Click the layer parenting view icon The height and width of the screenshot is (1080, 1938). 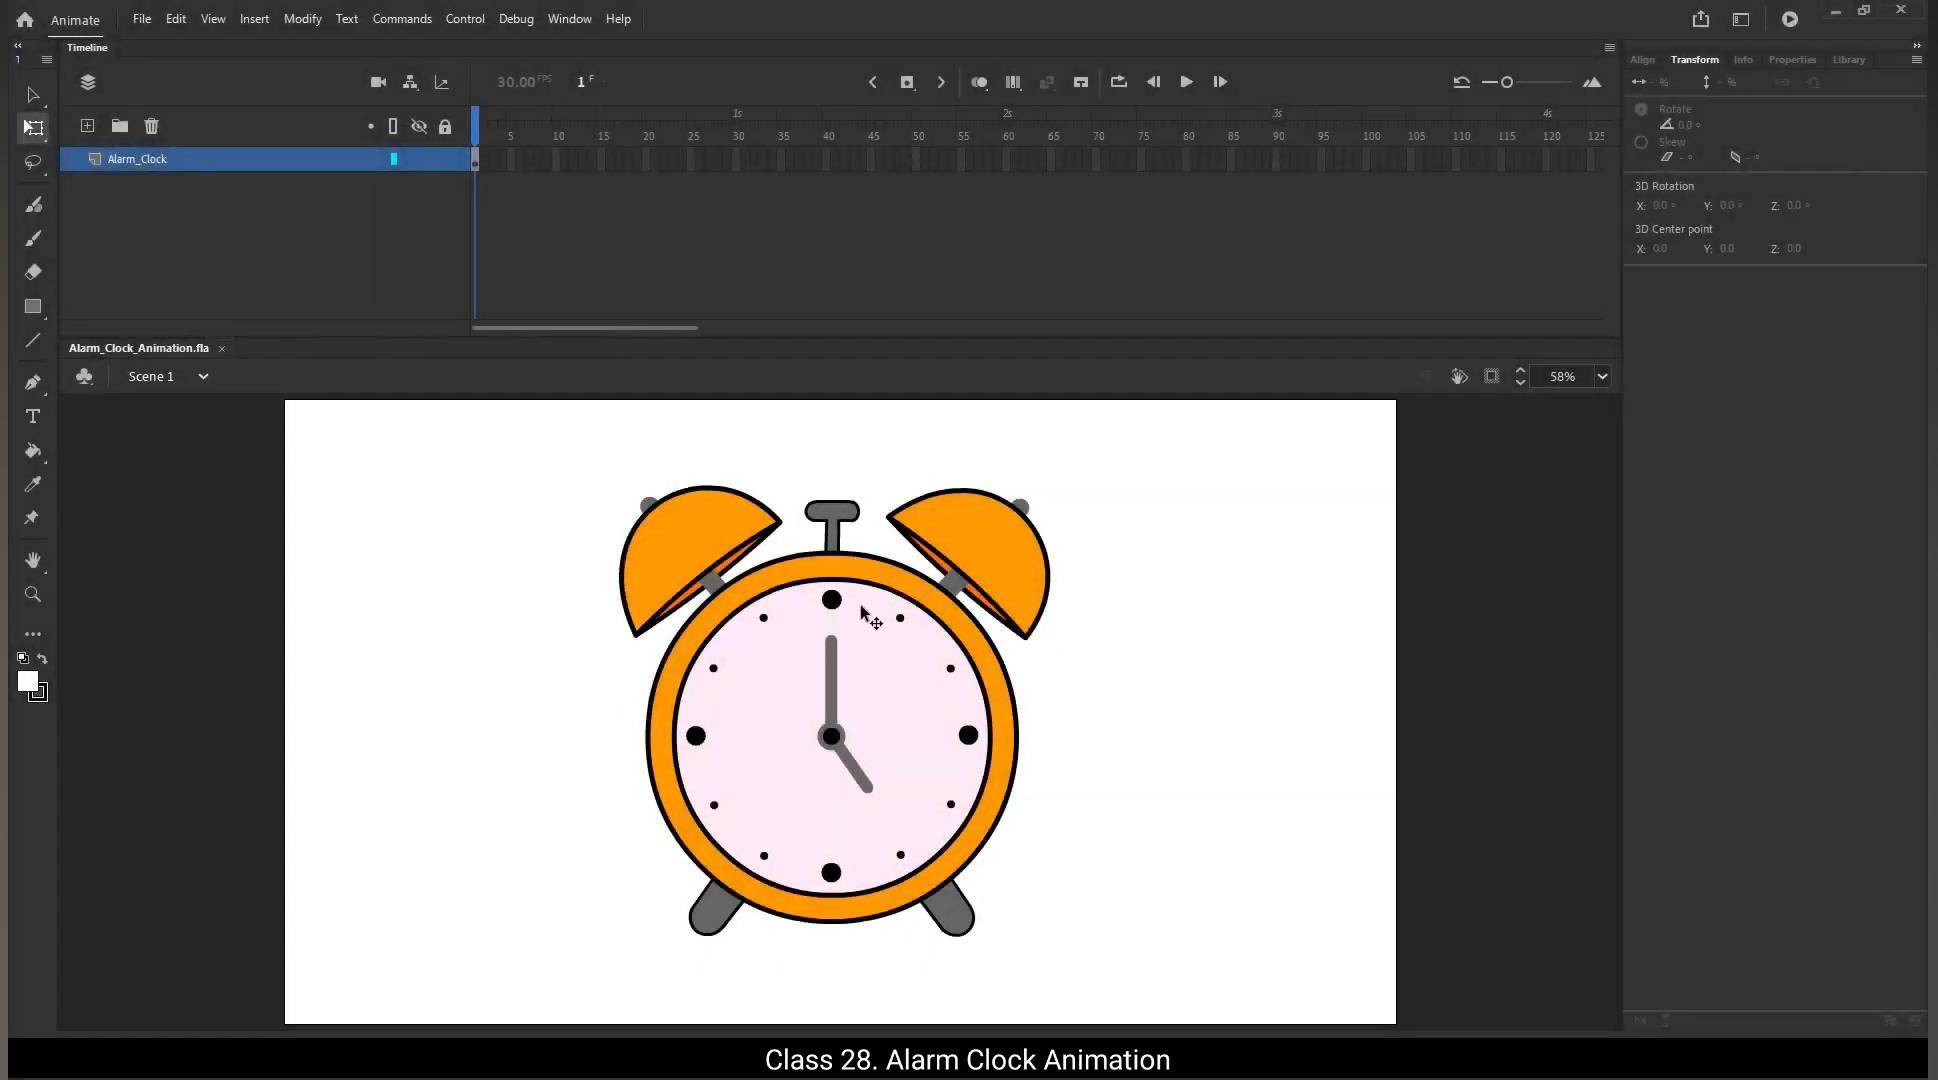pos(410,82)
